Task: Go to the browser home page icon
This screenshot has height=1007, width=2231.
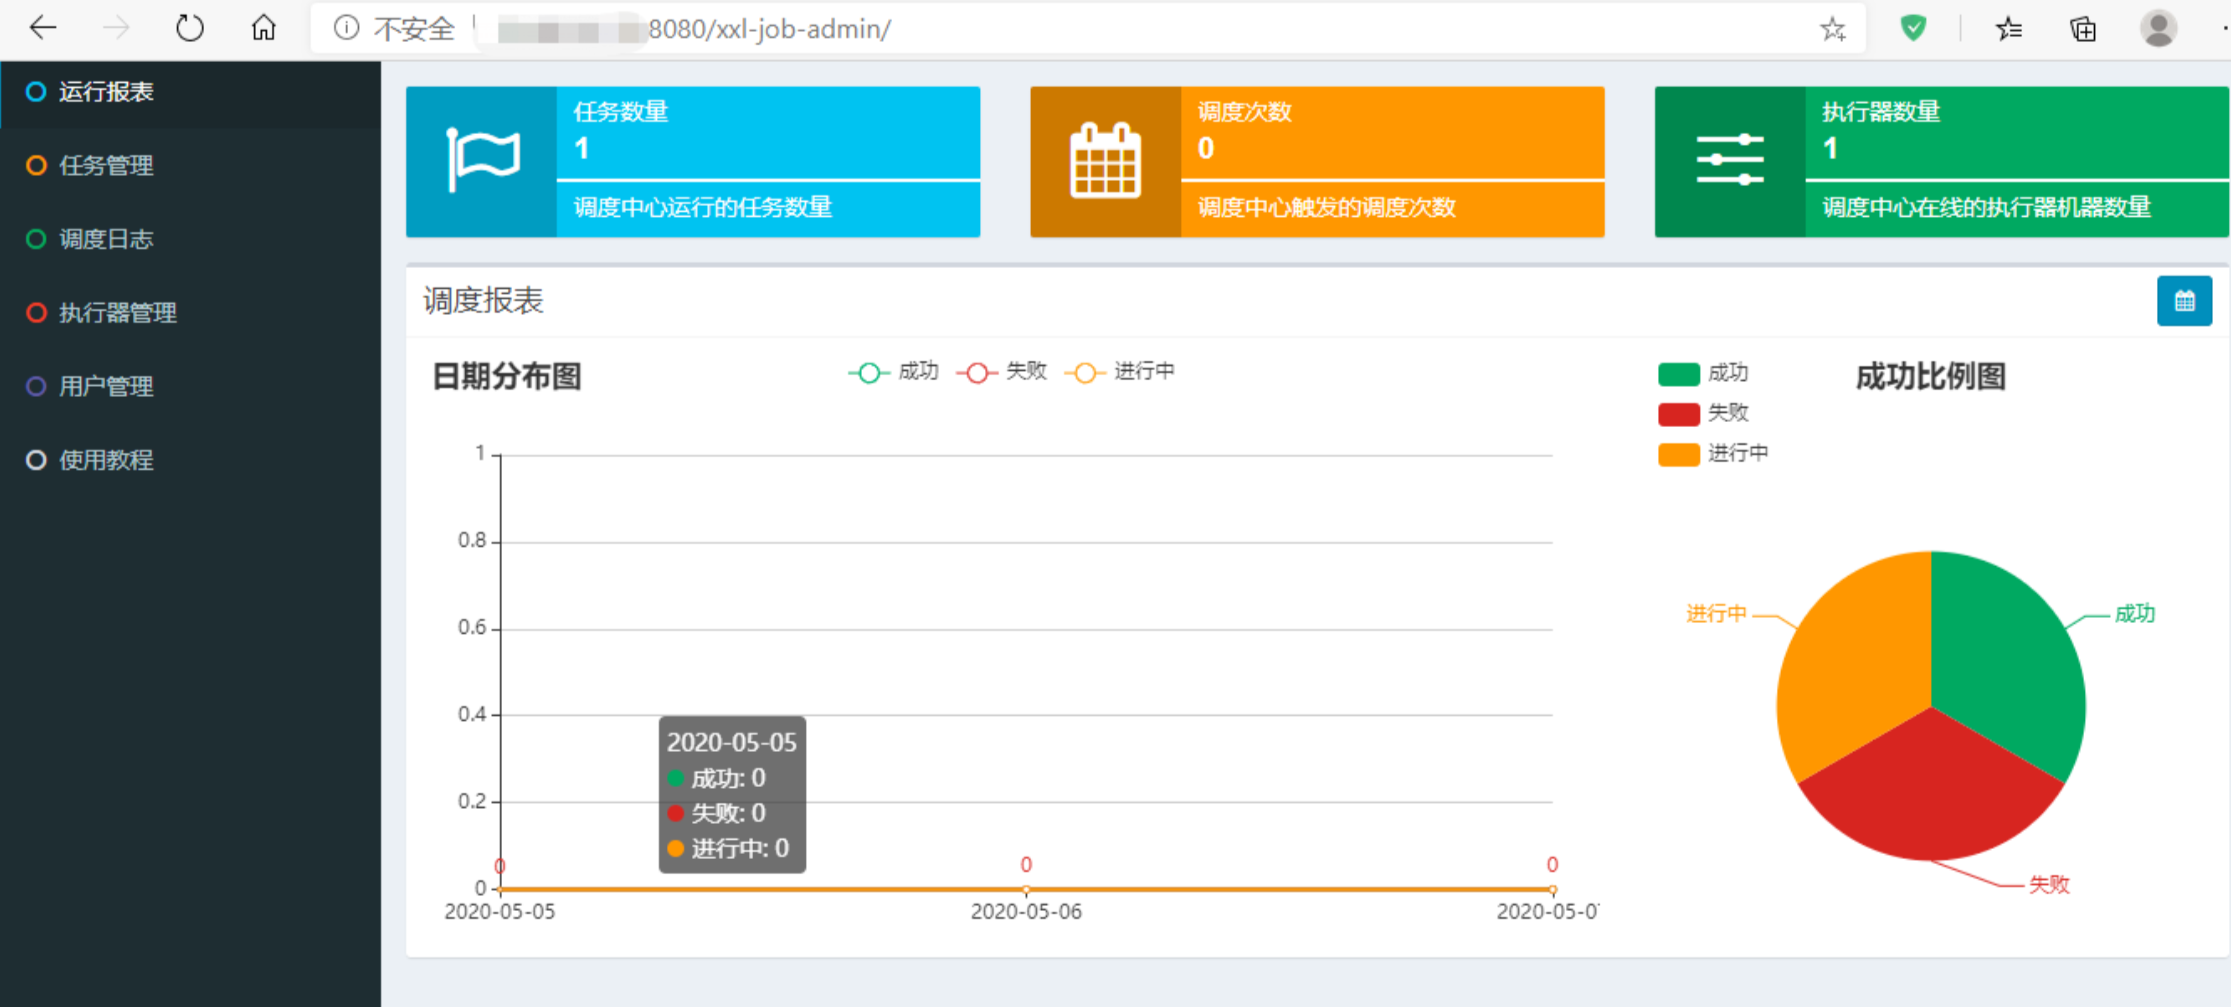Action: tap(263, 28)
